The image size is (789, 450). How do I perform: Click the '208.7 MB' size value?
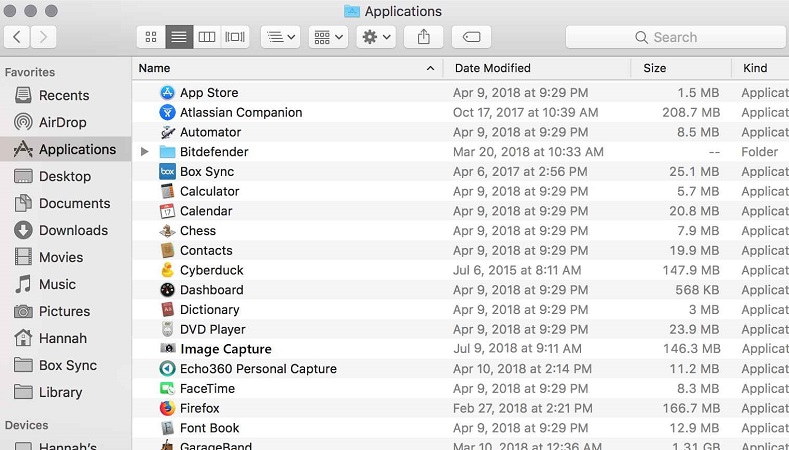coord(691,112)
